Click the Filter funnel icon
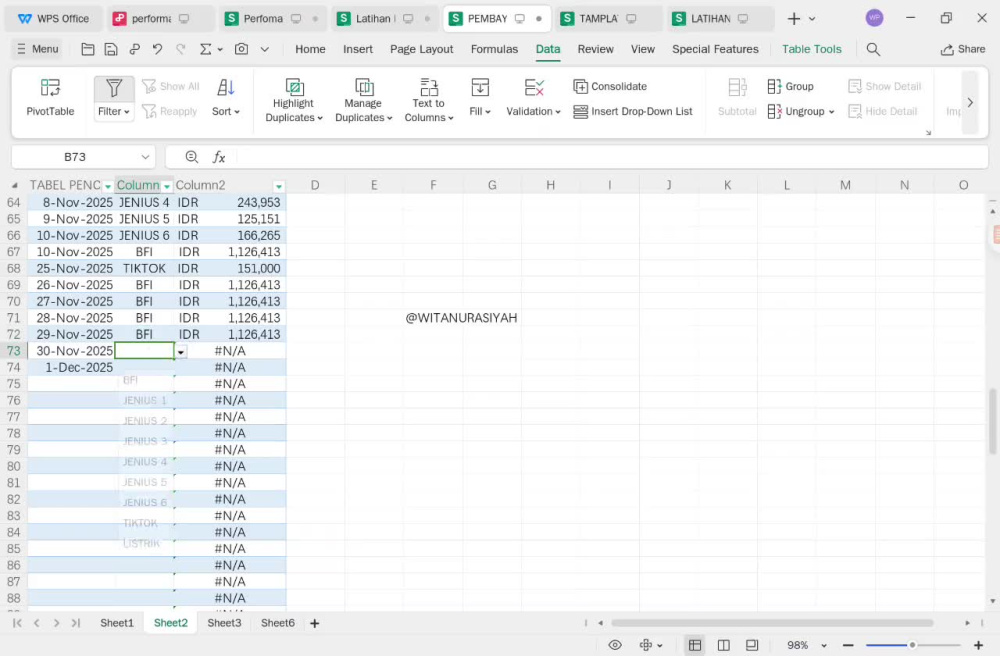 pyautogui.click(x=114, y=88)
